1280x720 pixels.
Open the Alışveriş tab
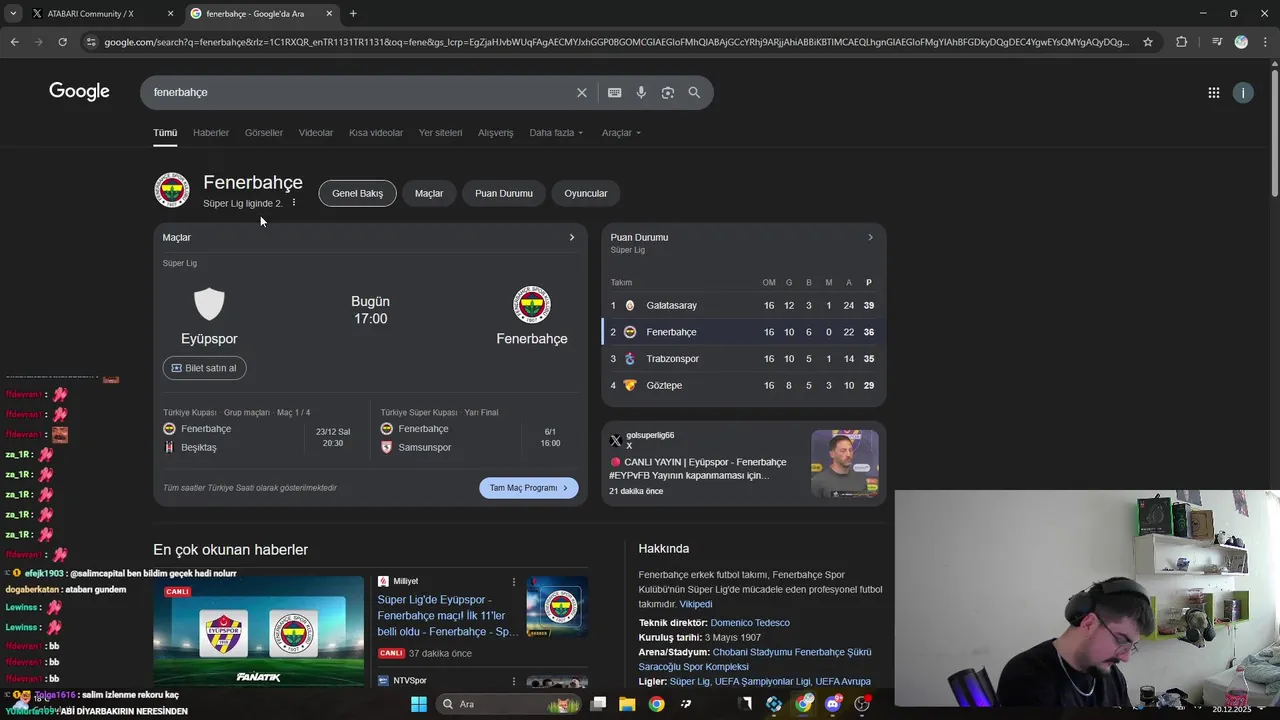pos(495,132)
